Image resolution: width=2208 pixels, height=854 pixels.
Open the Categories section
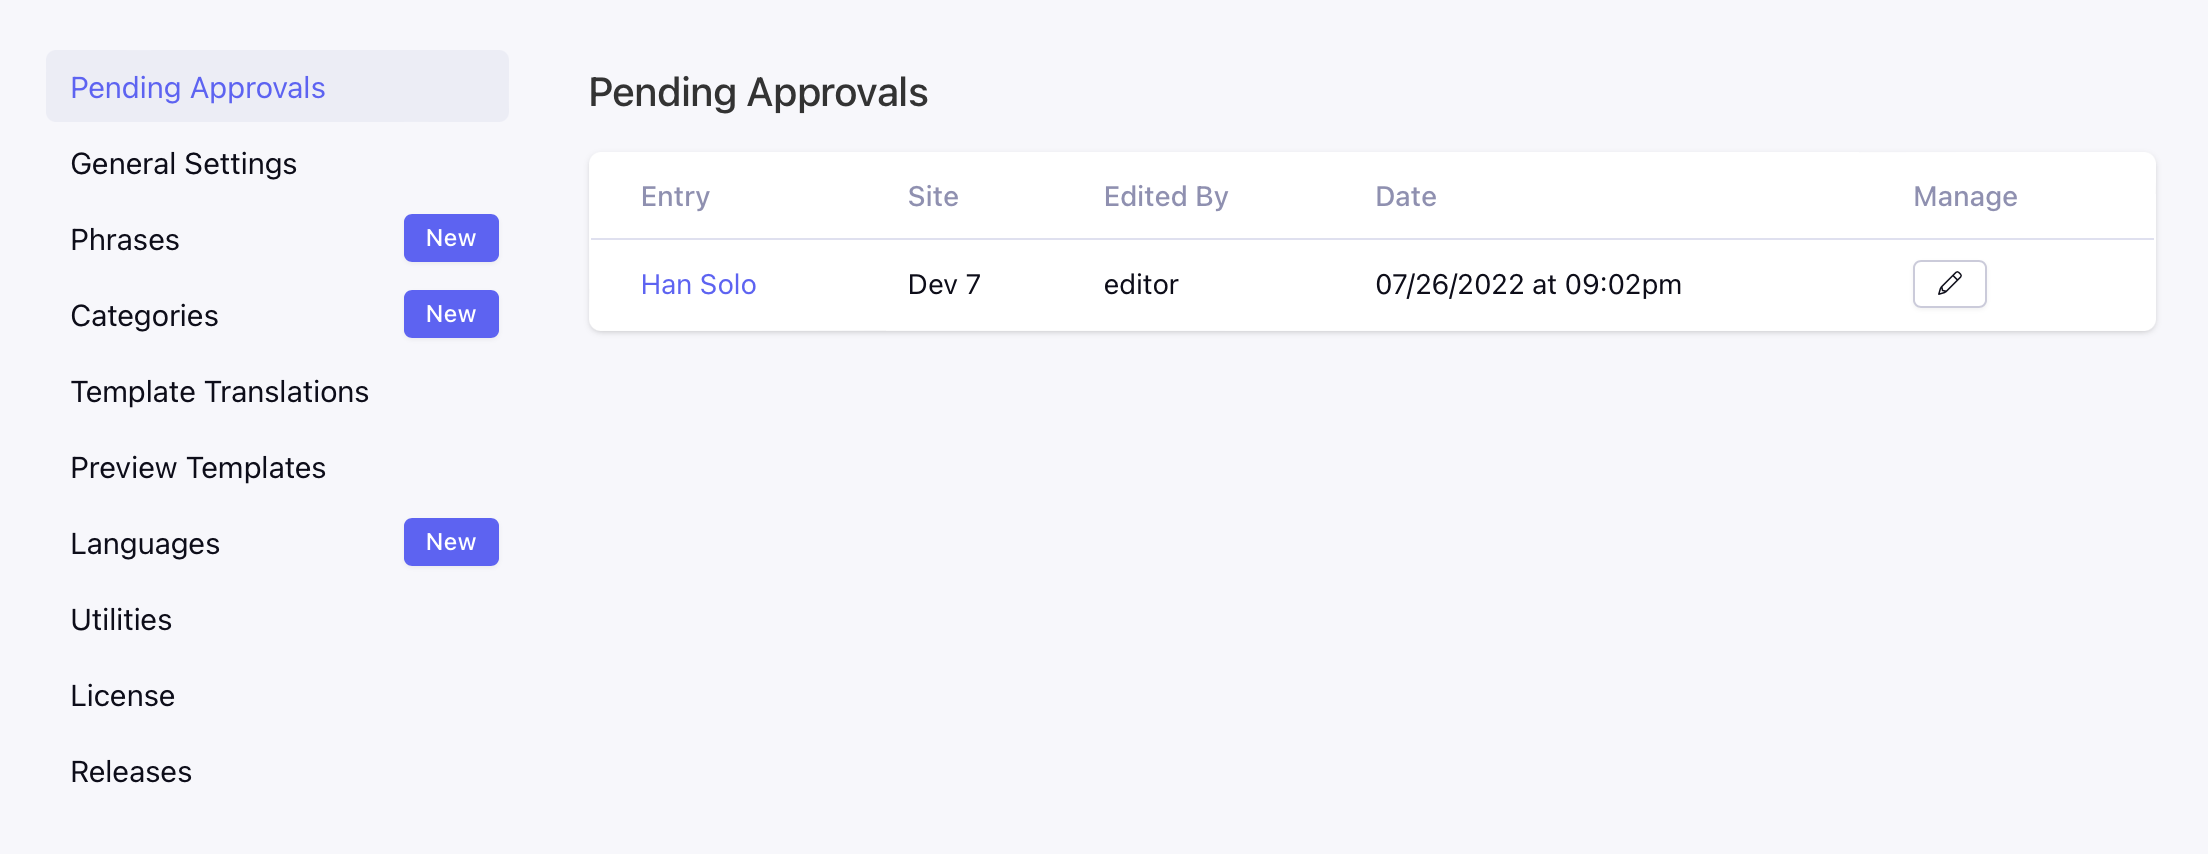144,316
